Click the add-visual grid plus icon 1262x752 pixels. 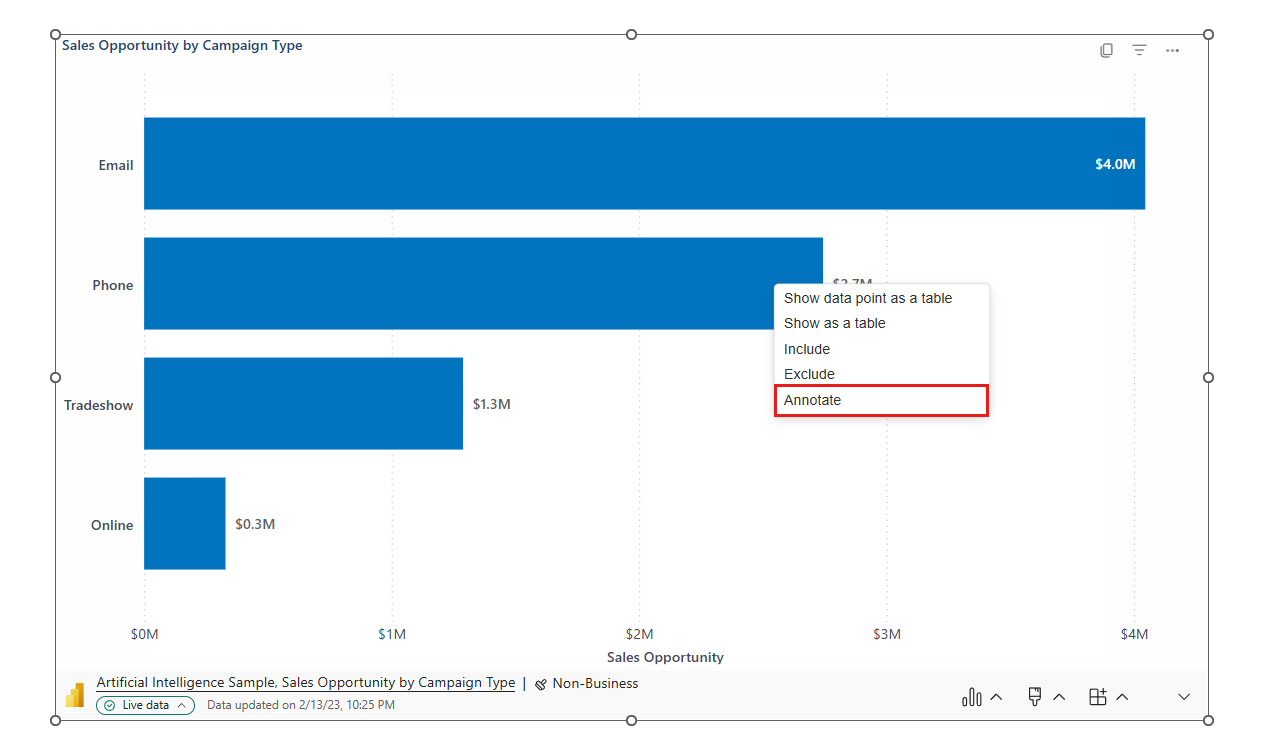point(1098,697)
